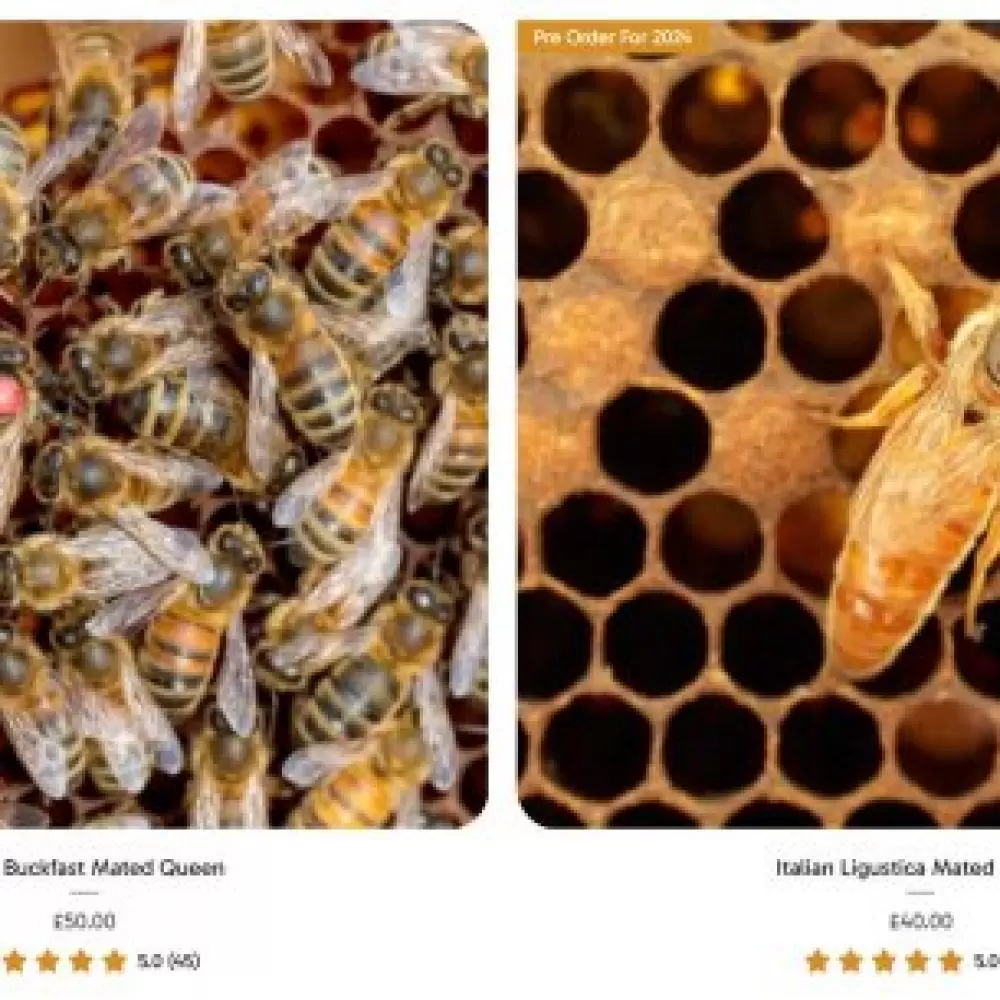Viewport: 1000px width, 1000px height.
Task: Open the 5.0 (46) review count
Action: point(169,961)
